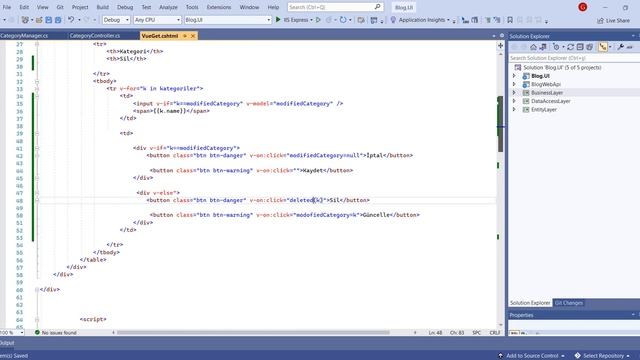Go to Solution Explorer Home view
Screen dimensions: 640x360
(x=533, y=47)
